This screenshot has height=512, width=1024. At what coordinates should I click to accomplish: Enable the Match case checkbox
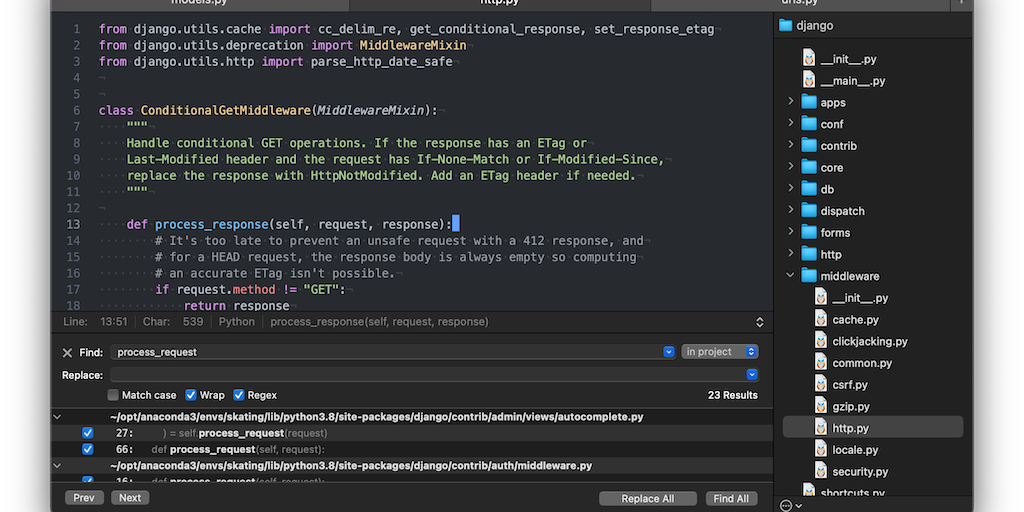coord(113,395)
